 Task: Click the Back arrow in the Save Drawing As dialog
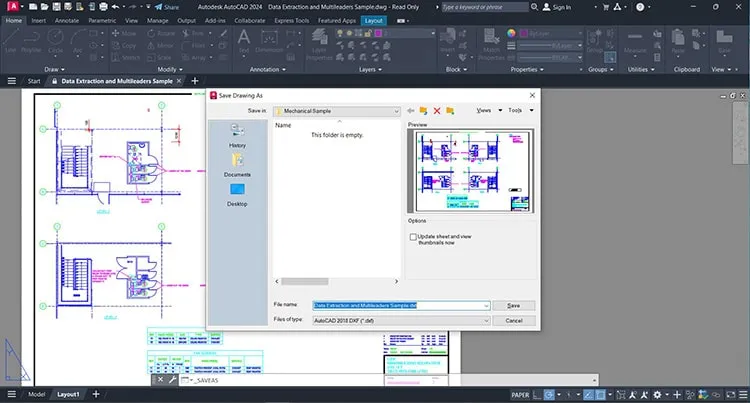click(410, 111)
